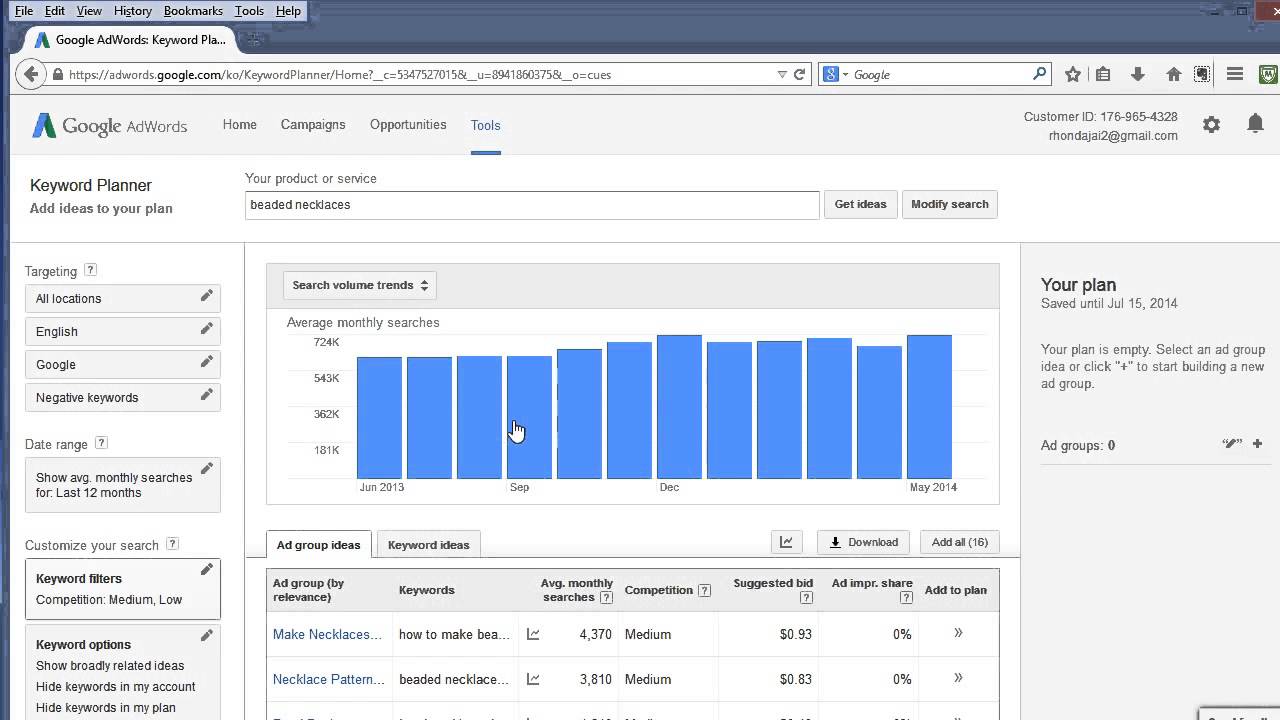Edit All locations targeting pencil
Image resolution: width=1280 pixels, height=720 pixels.
click(x=206, y=296)
